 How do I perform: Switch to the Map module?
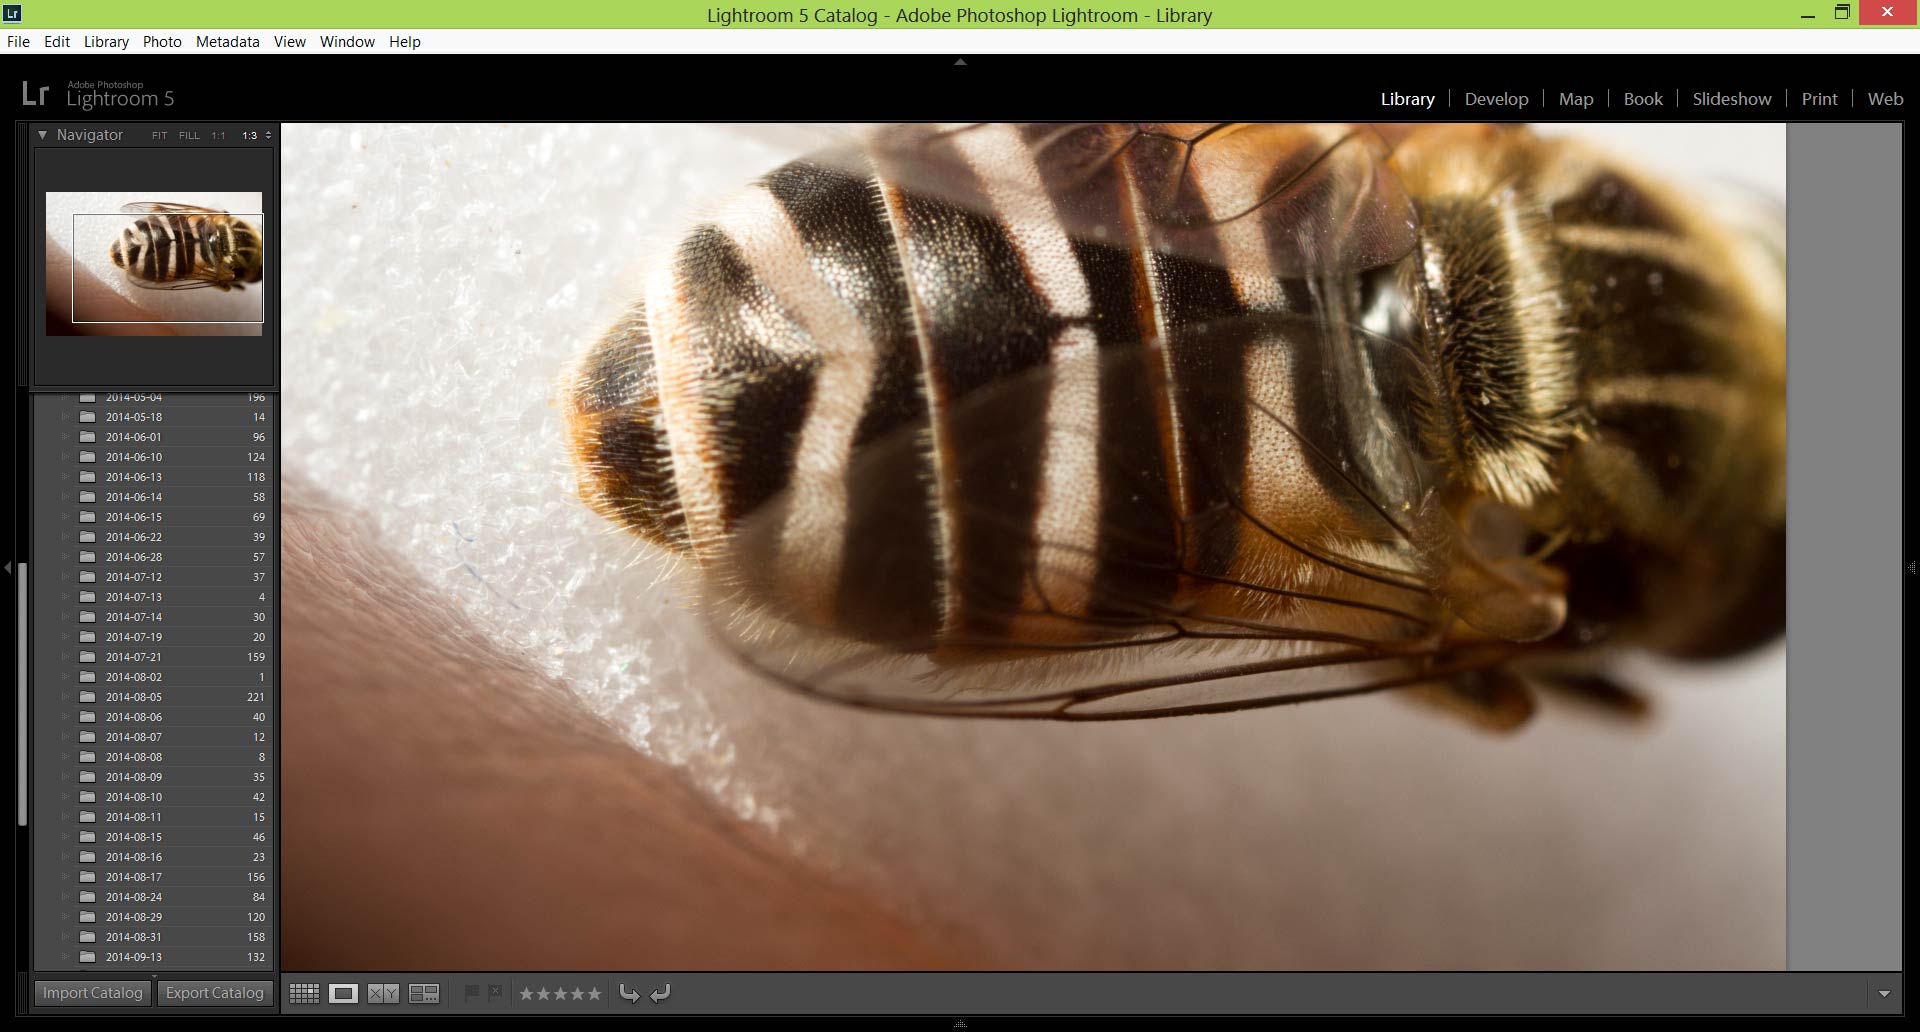click(x=1576, y=99)
